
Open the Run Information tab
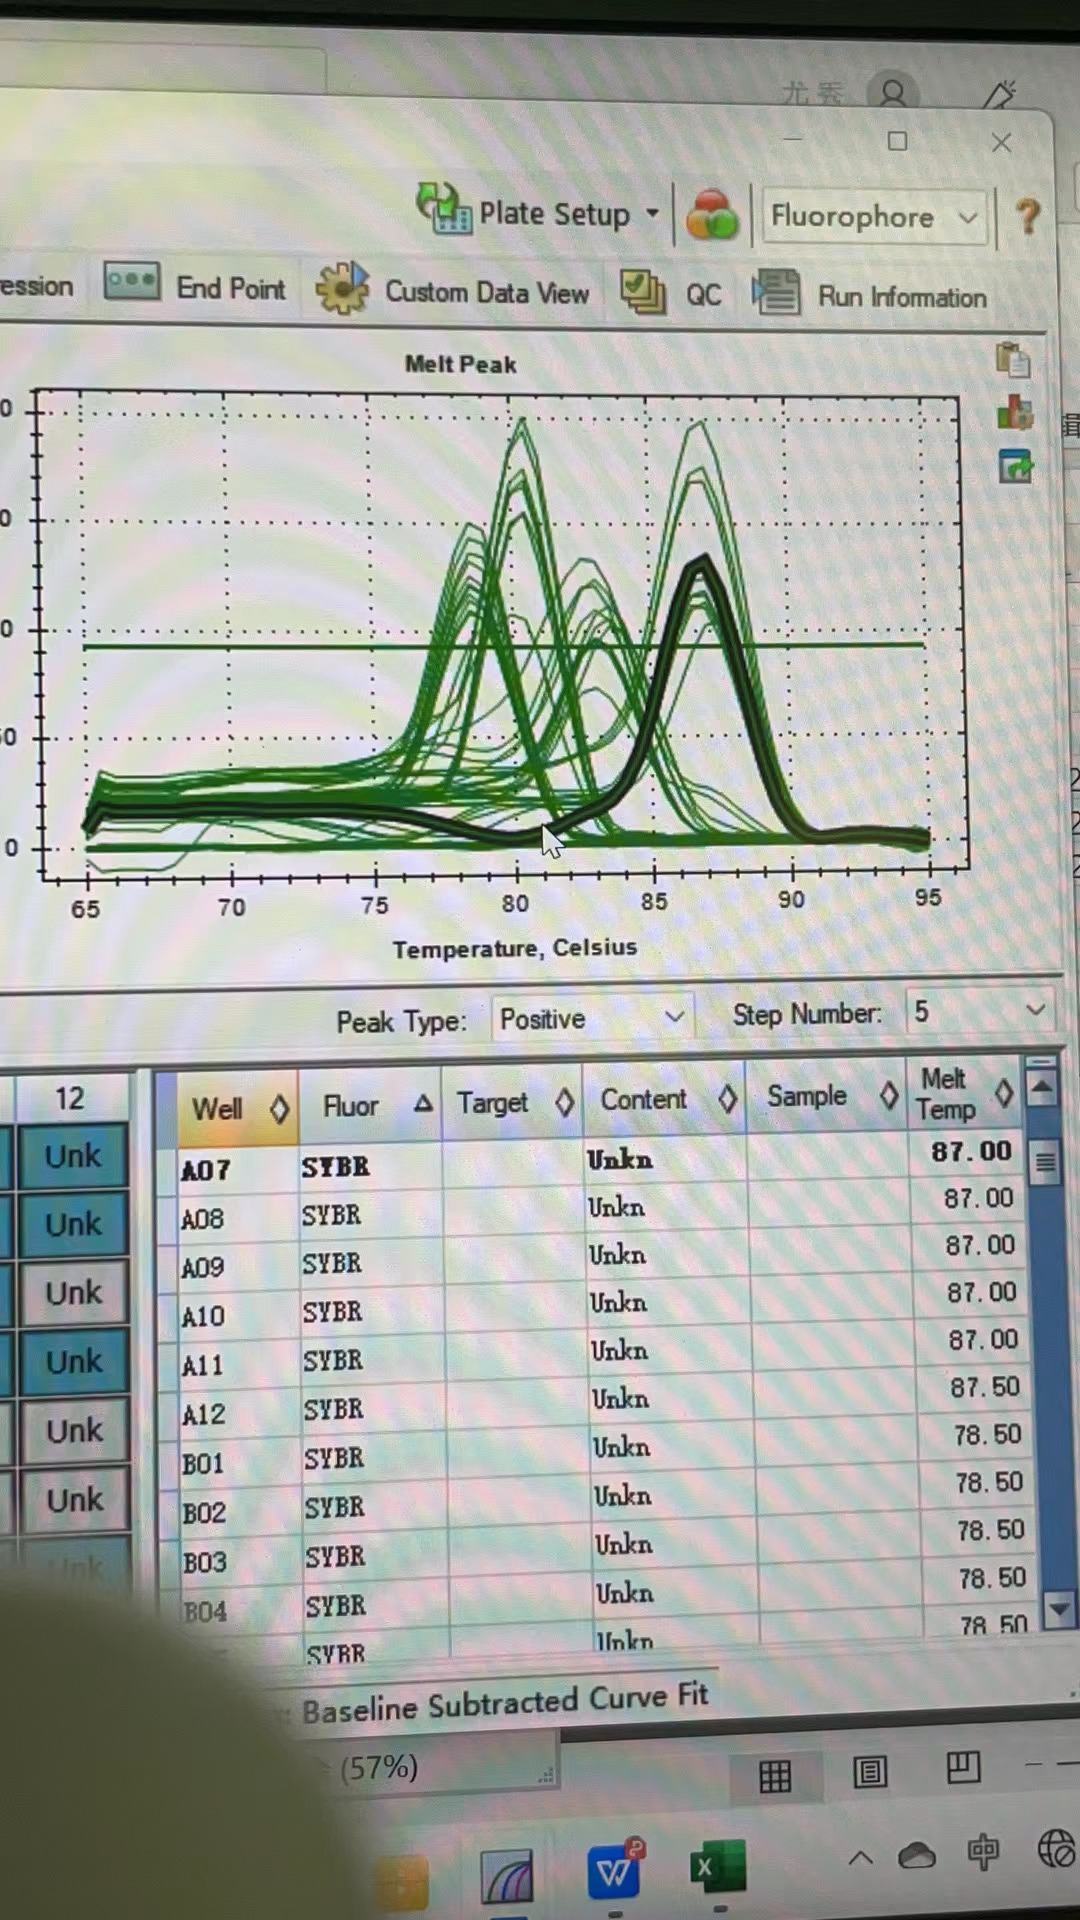point(870,296)
